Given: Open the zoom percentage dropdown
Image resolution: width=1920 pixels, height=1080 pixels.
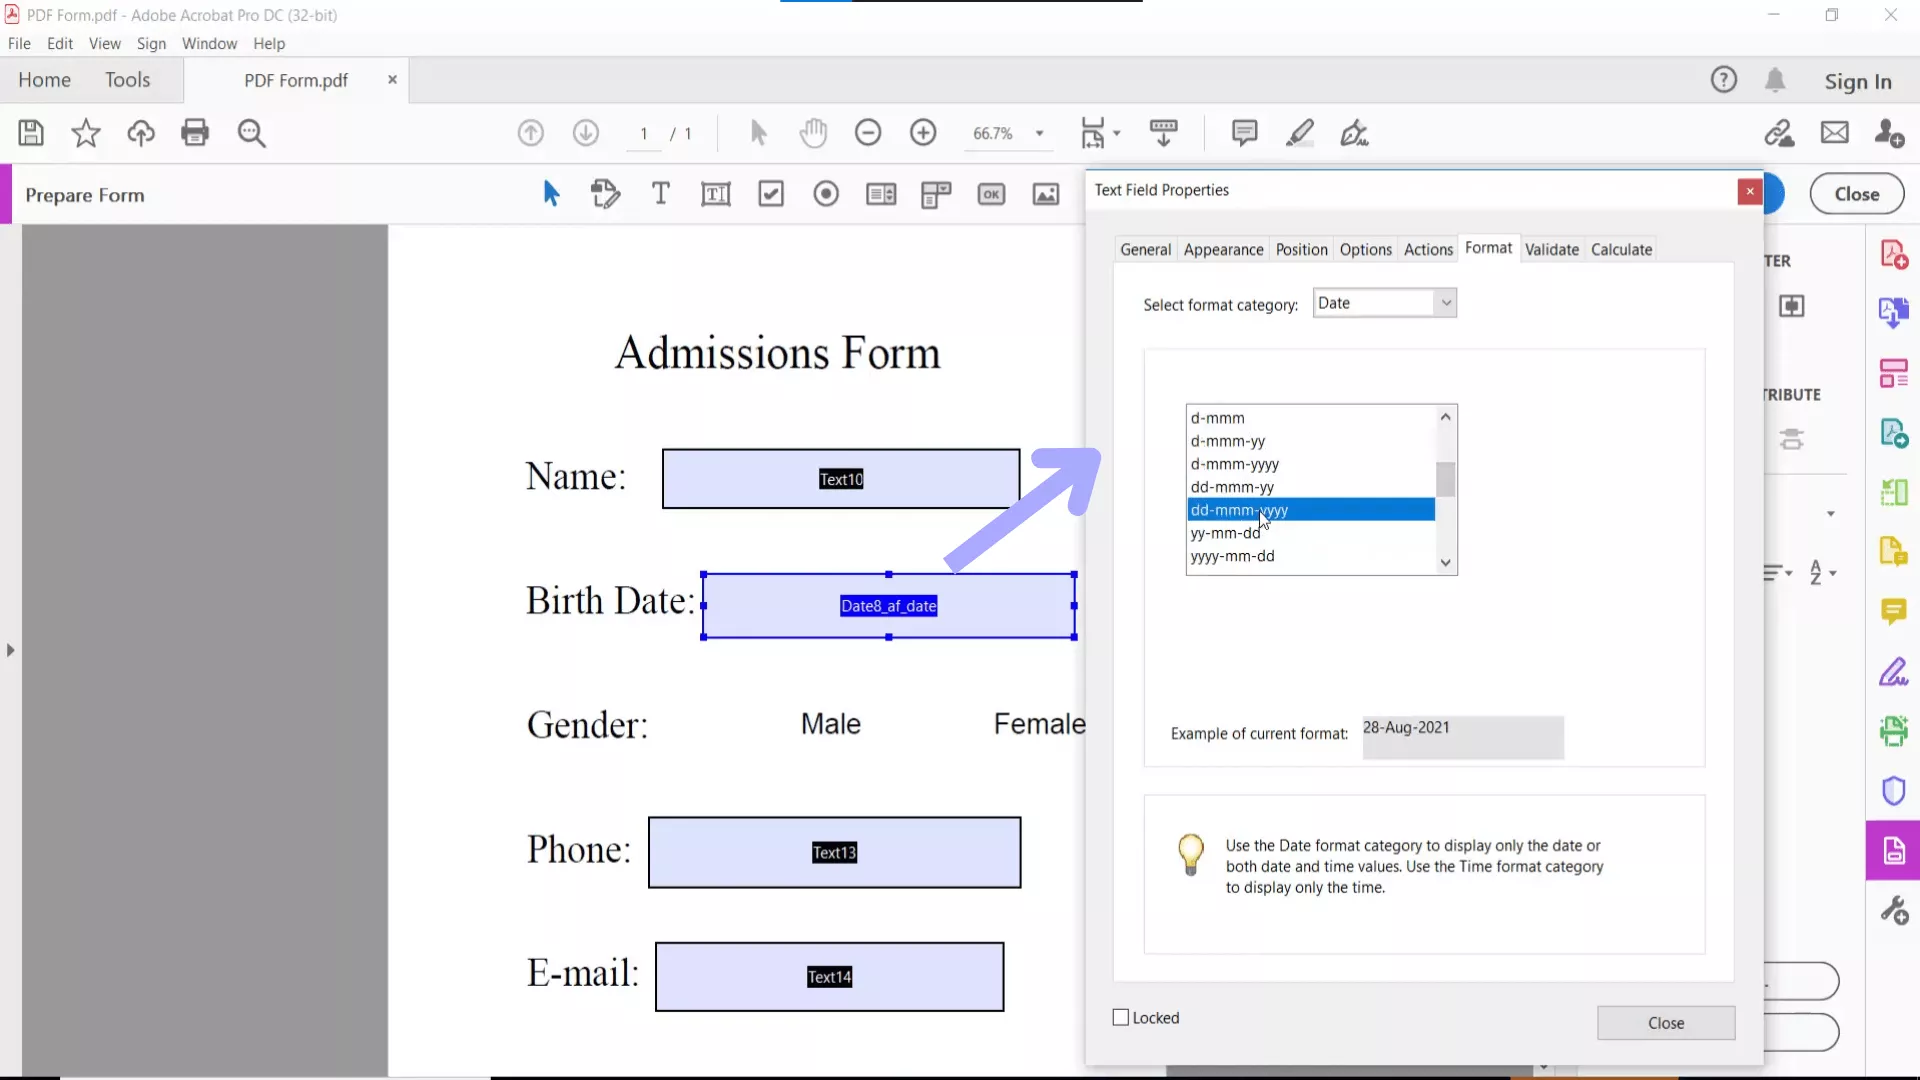Looking at the screenshot, I should click(1040, 133).
